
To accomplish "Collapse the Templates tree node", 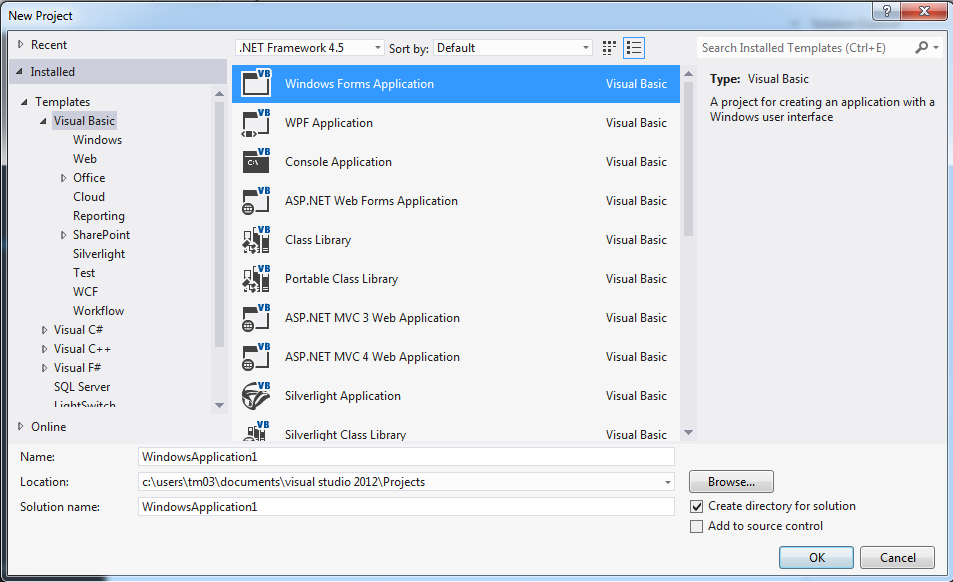I will pos(24,102).
